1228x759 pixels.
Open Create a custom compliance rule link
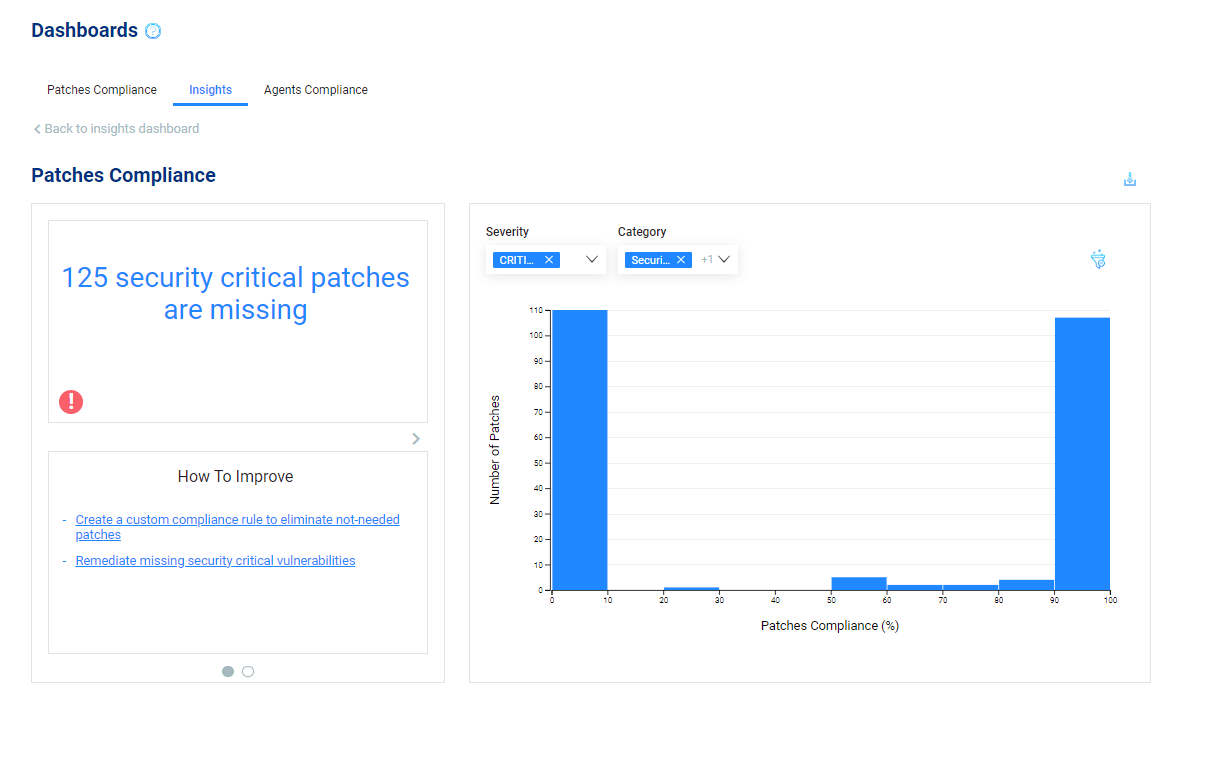pos(237,520)
